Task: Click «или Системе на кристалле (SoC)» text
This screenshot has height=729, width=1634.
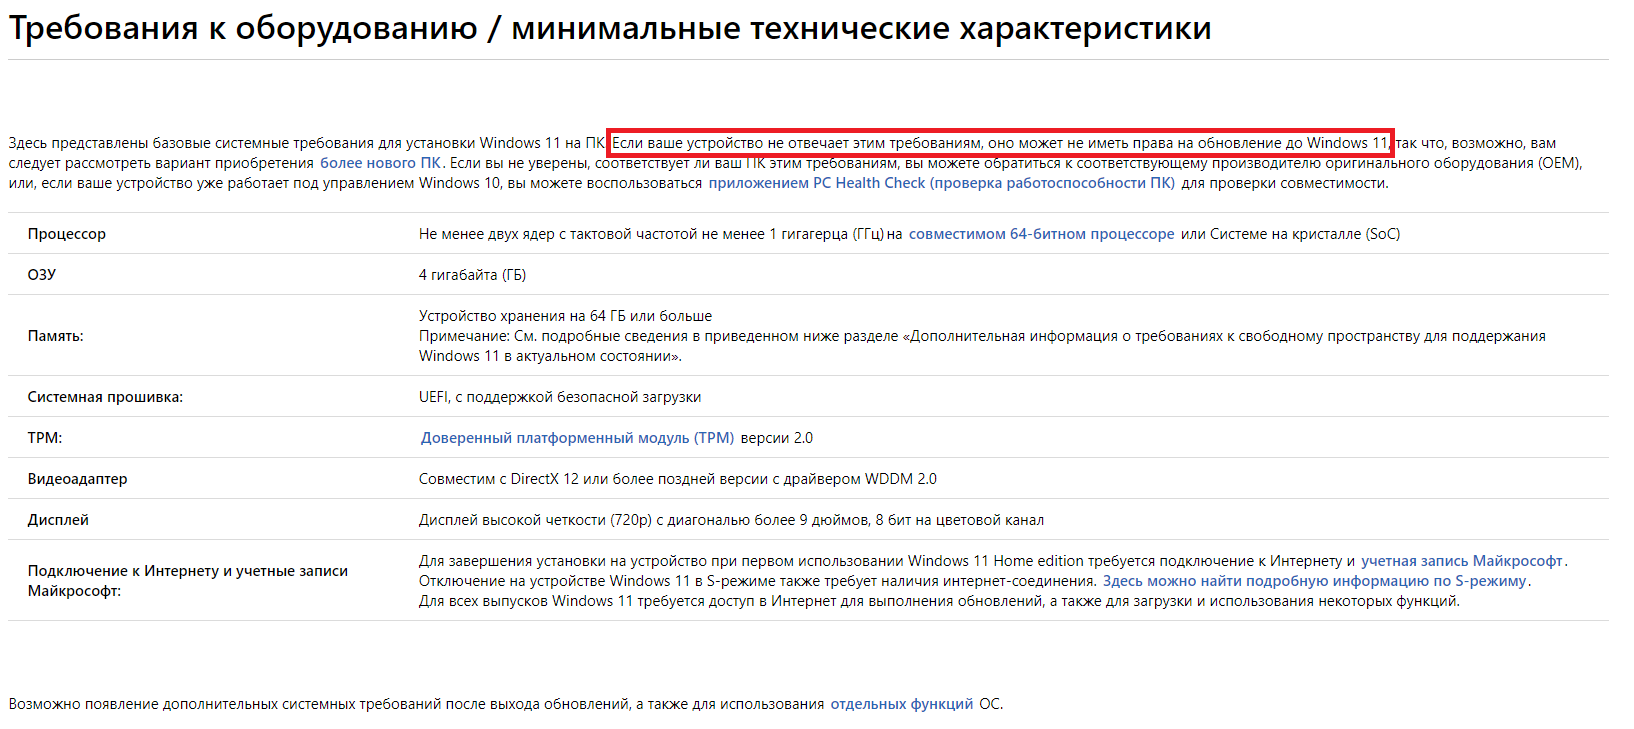Action: point(1291,234)
